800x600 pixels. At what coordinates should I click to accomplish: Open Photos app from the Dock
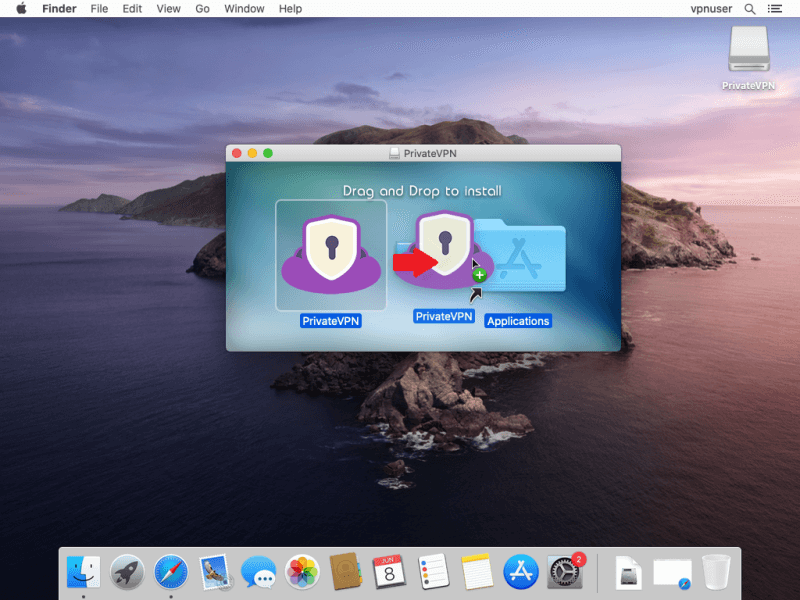[x=302, y=572]
